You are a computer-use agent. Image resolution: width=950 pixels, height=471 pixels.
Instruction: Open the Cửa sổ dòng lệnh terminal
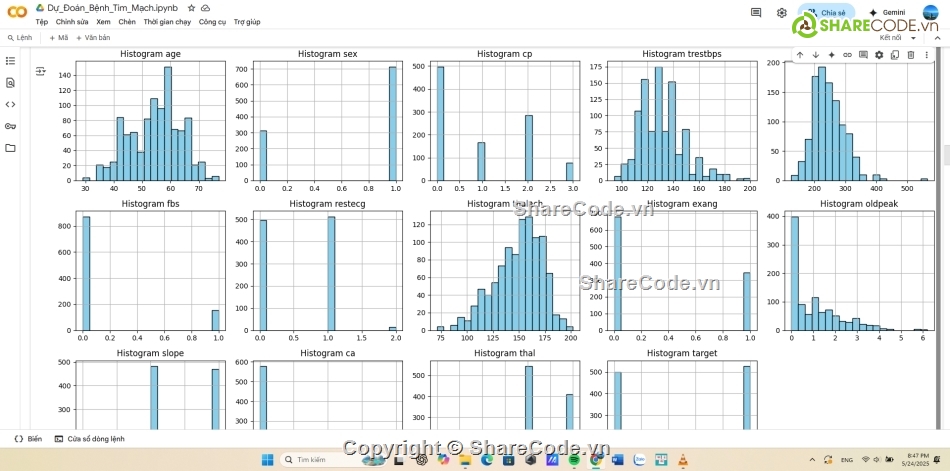(90, 439)
